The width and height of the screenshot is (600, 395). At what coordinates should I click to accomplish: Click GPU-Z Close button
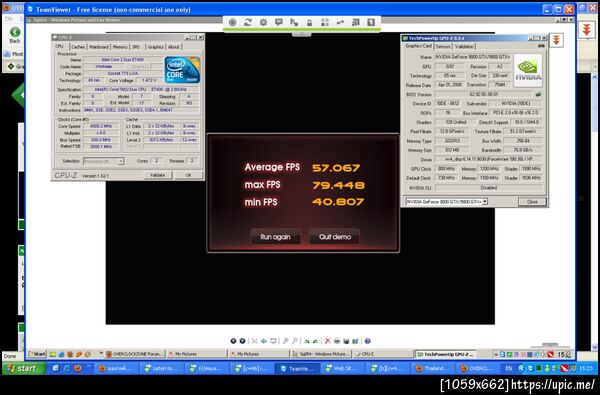532,201
